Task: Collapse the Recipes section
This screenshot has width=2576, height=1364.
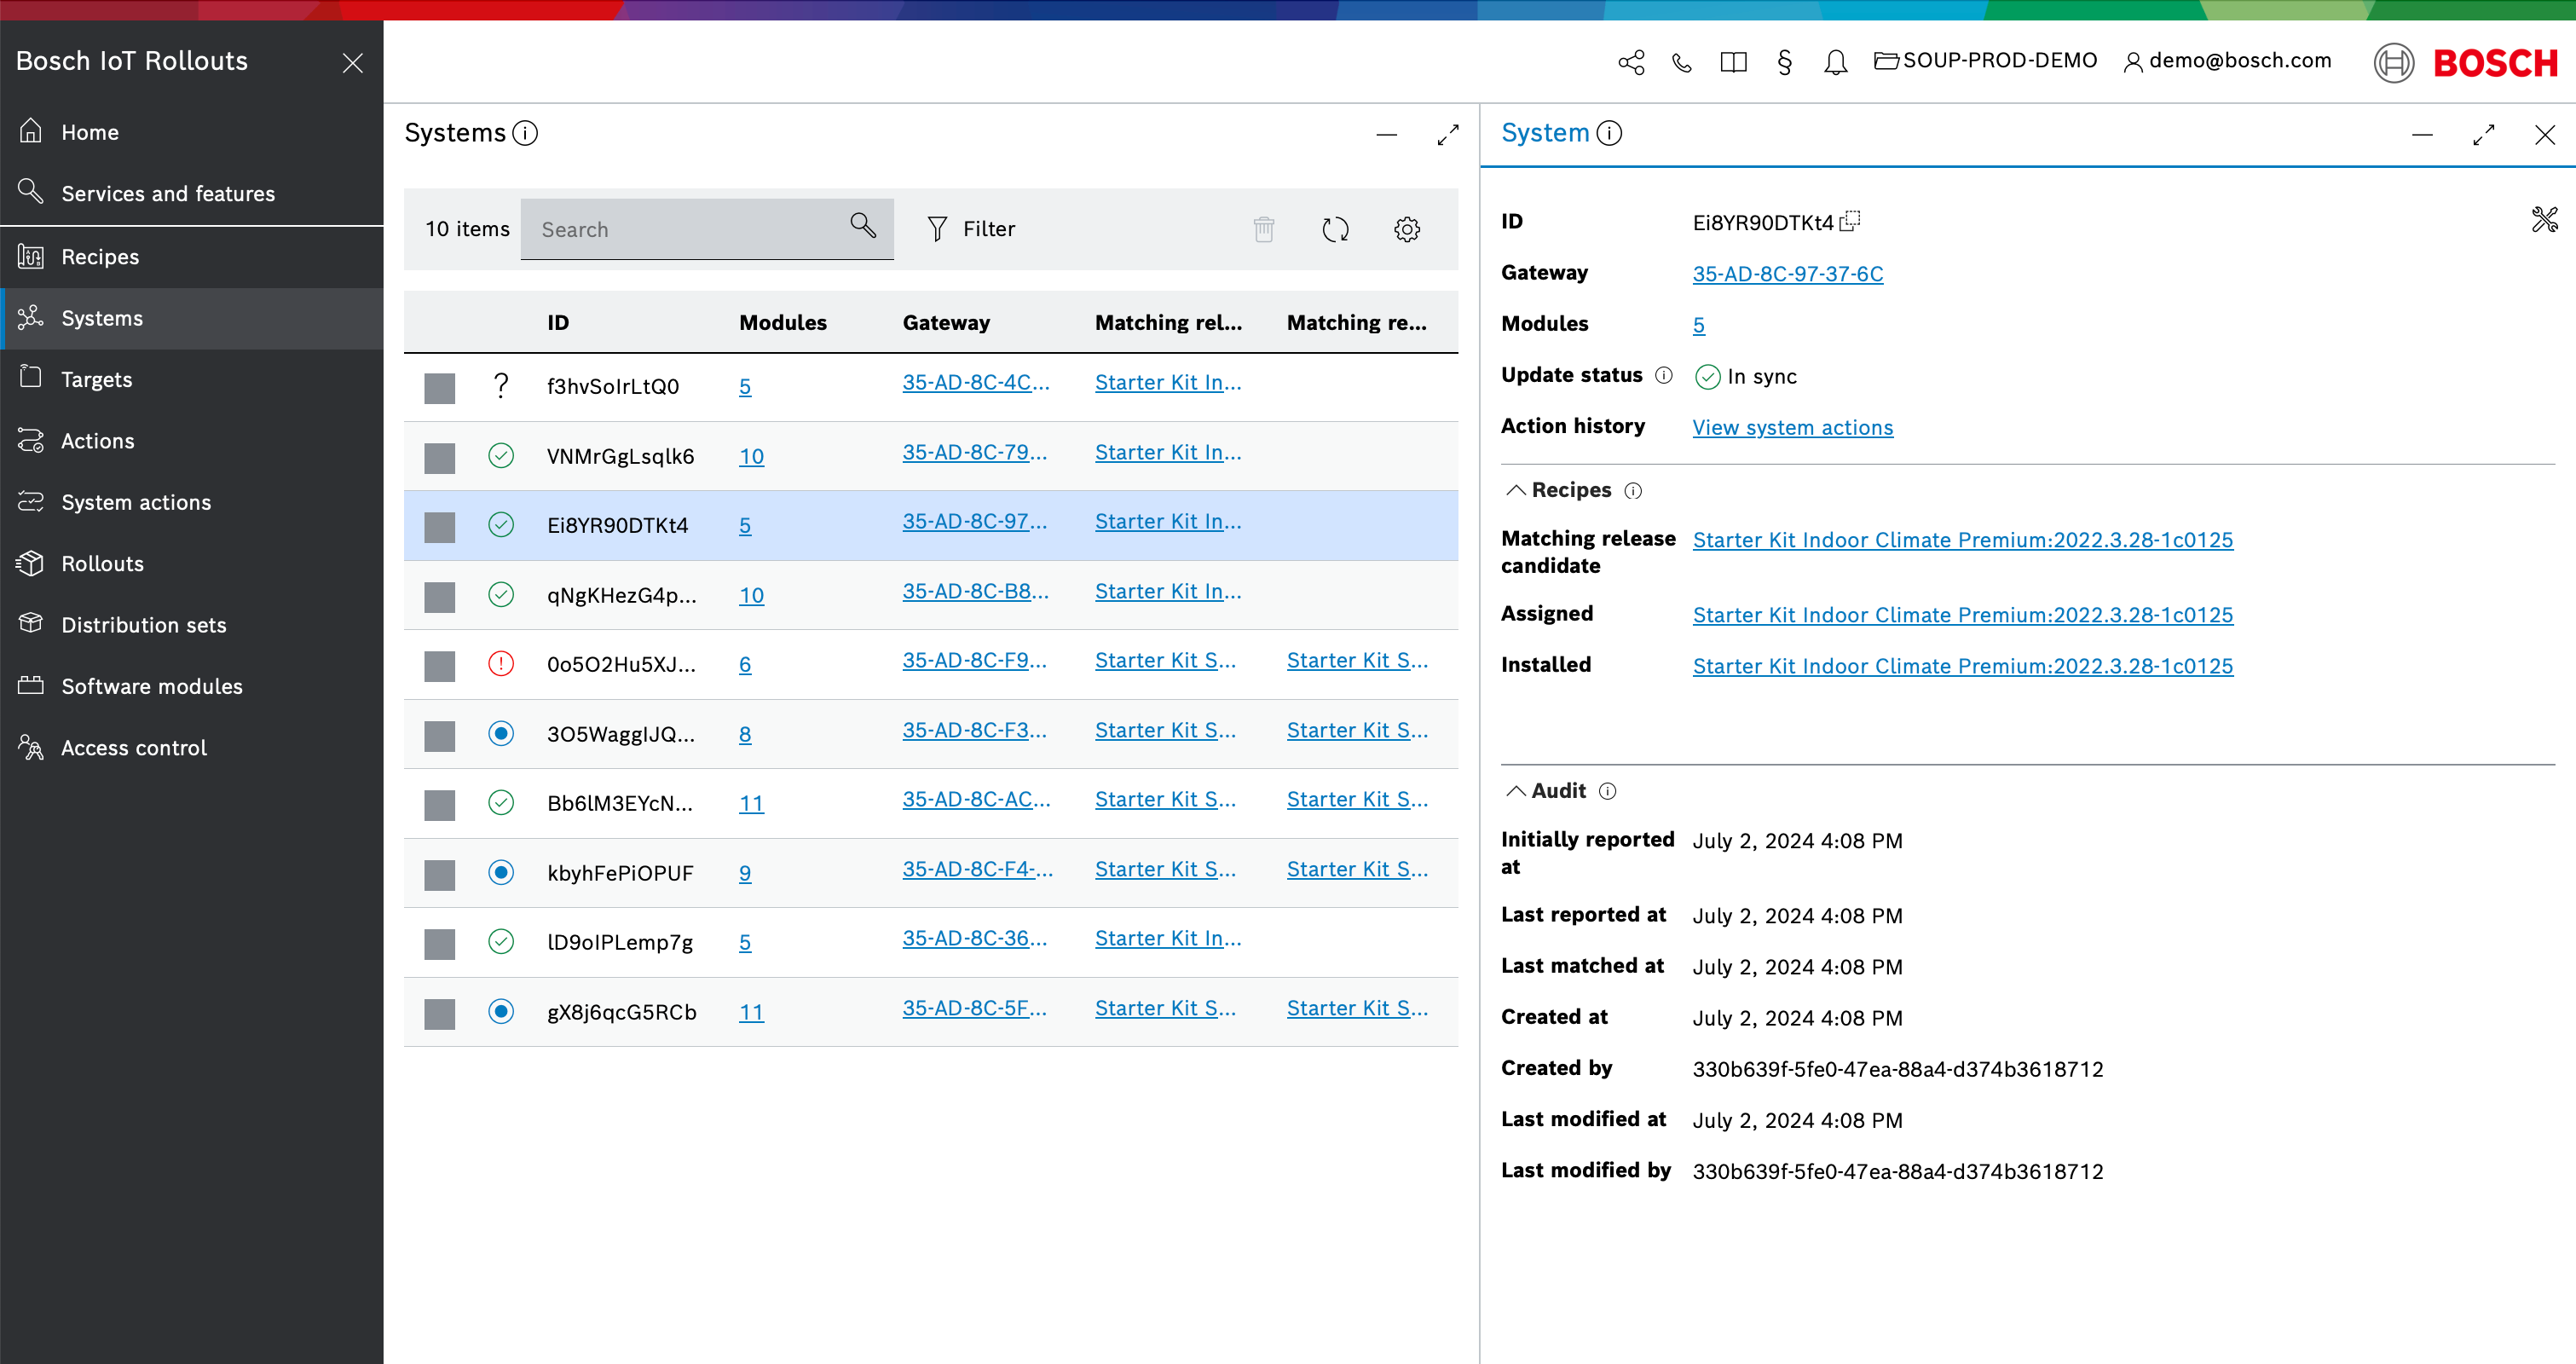Action: (x=1516, y=490)
